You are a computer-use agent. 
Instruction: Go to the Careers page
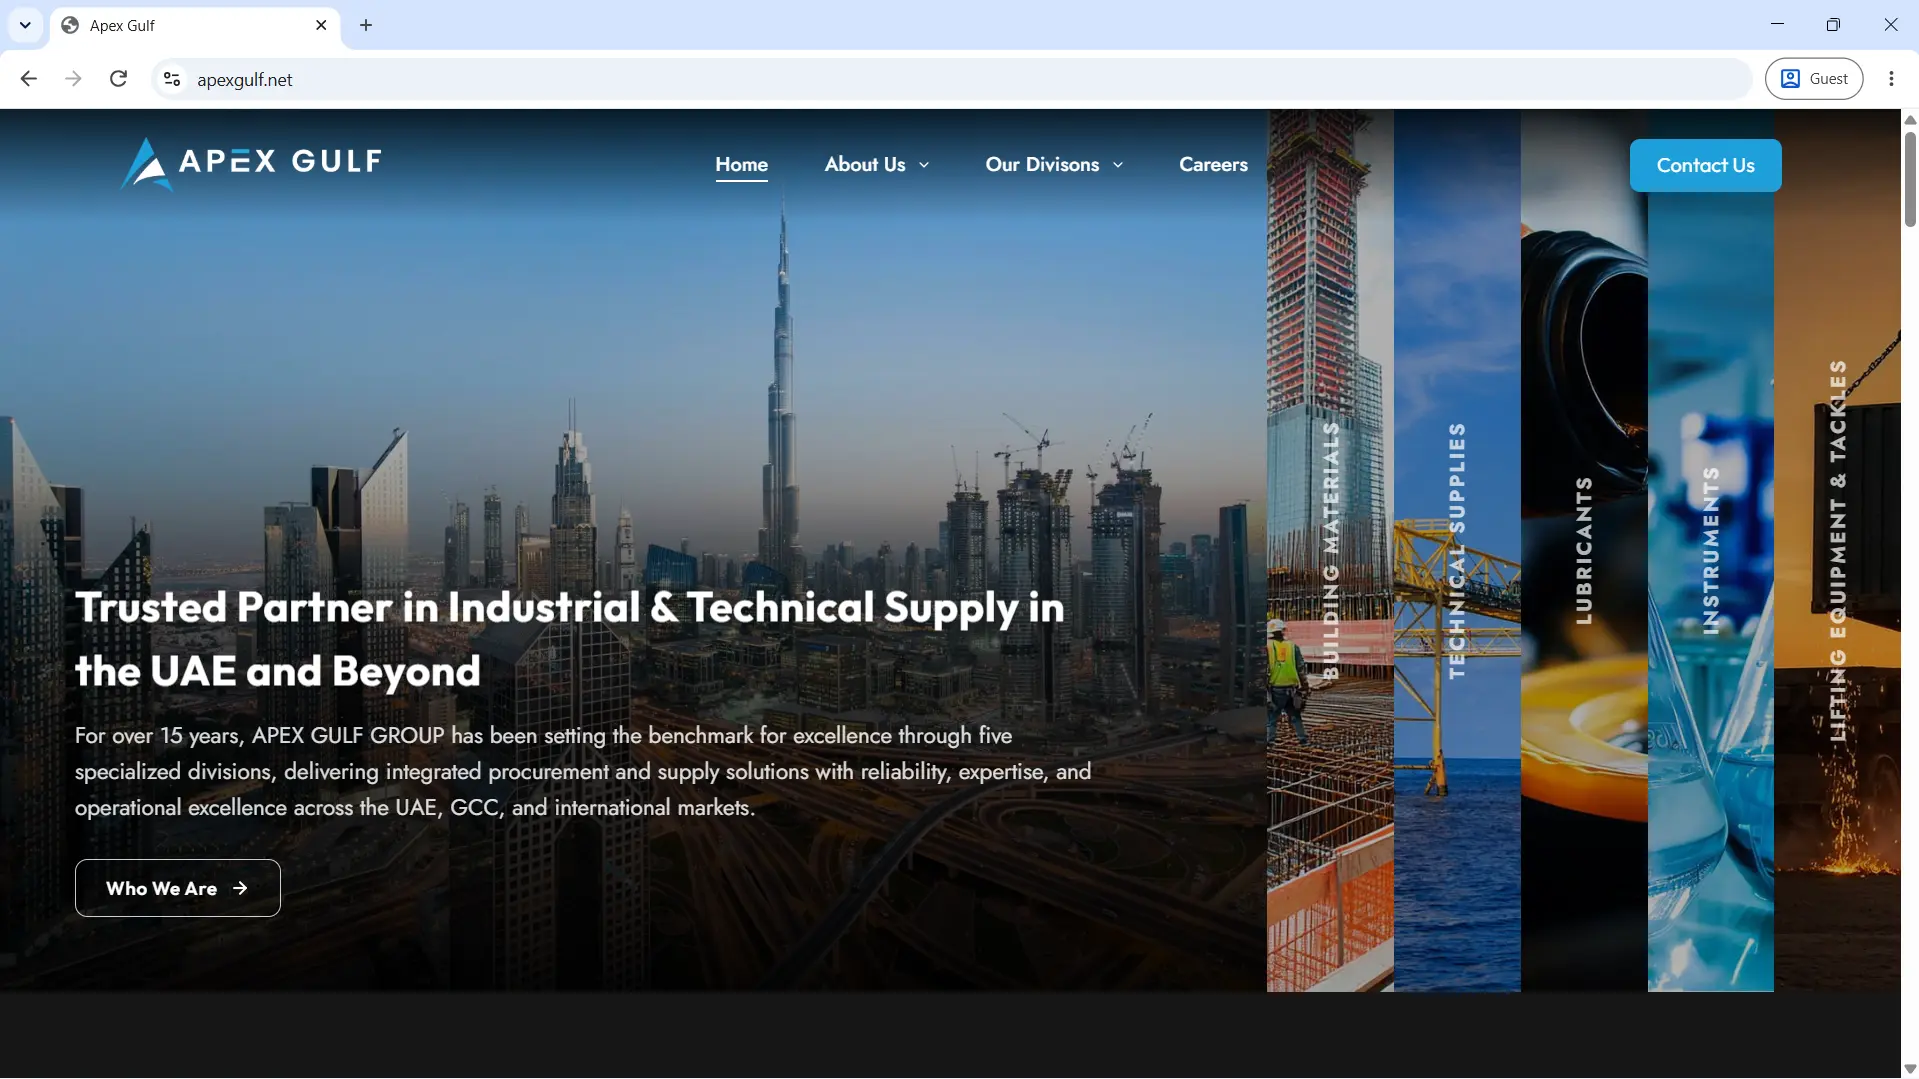coord(1213,165)
